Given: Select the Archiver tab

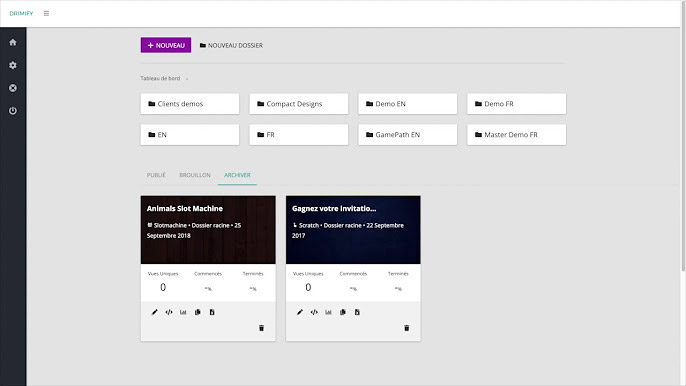Looking at the screenshot, I should coord(237,175).
